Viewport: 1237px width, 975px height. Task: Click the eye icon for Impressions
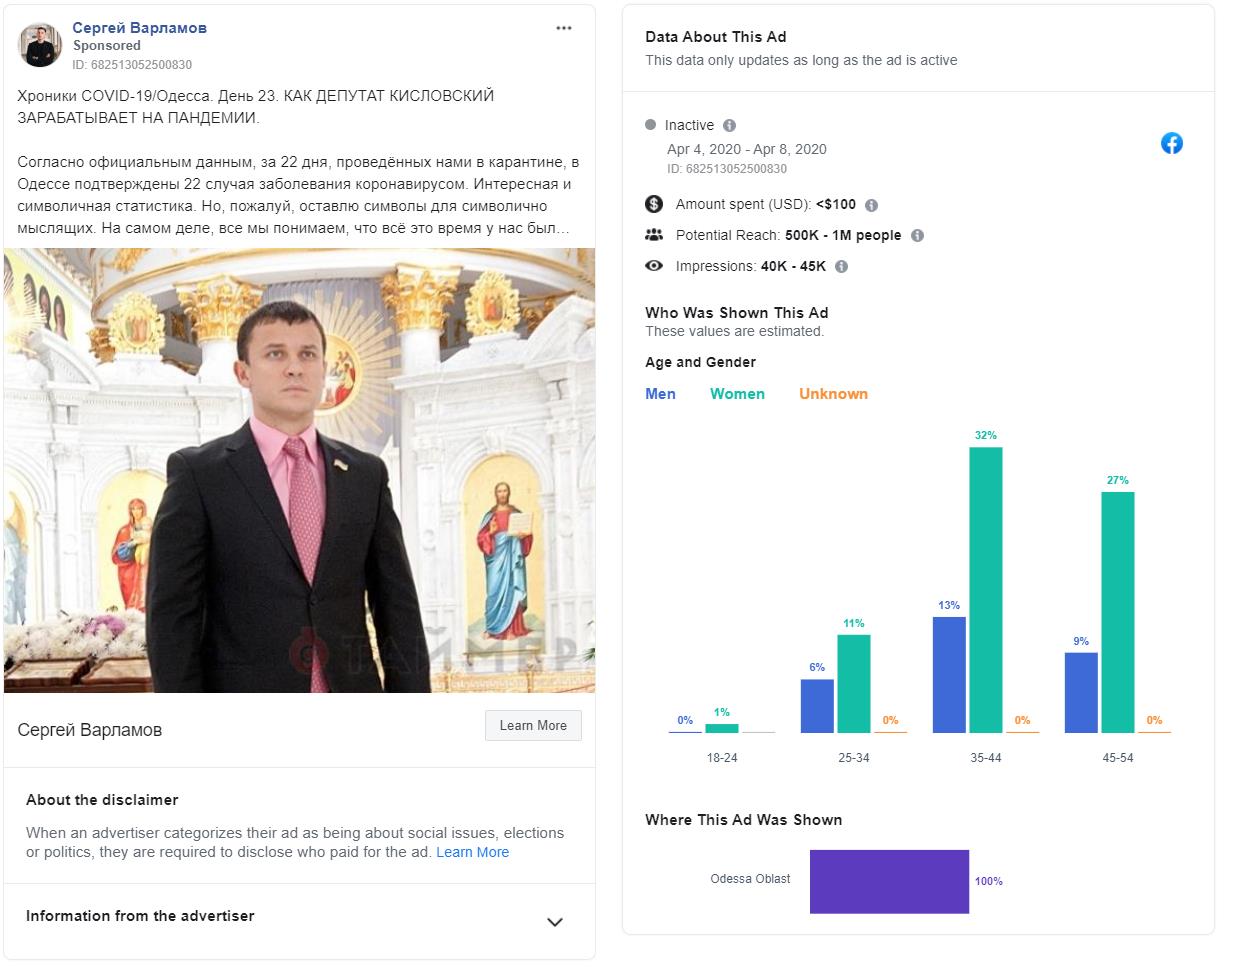tap(654, 266)
